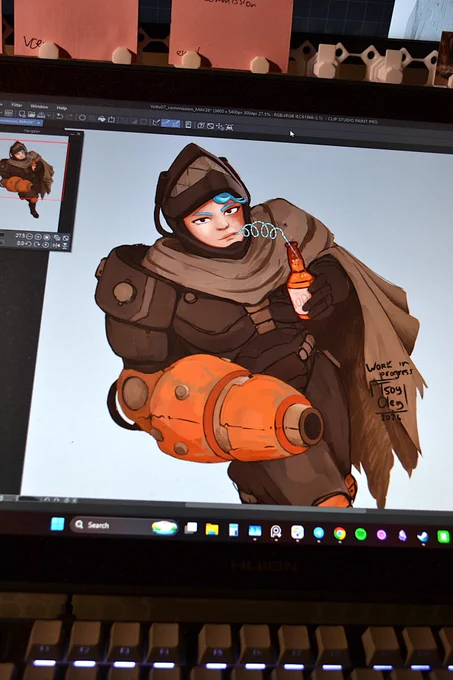Close the Navigator panel
453x680 pixels.
79,134
